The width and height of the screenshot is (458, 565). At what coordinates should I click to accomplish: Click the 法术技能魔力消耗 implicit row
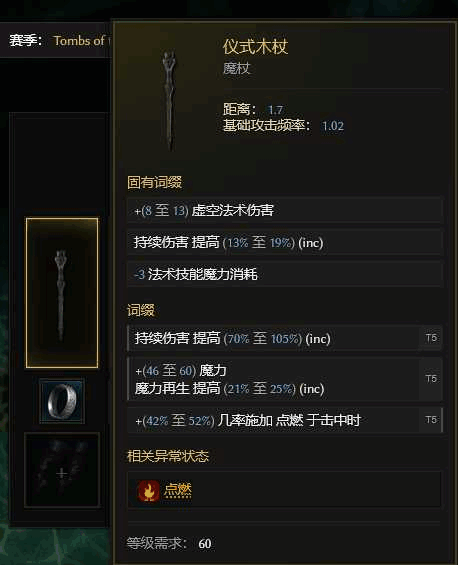[285, 274]
